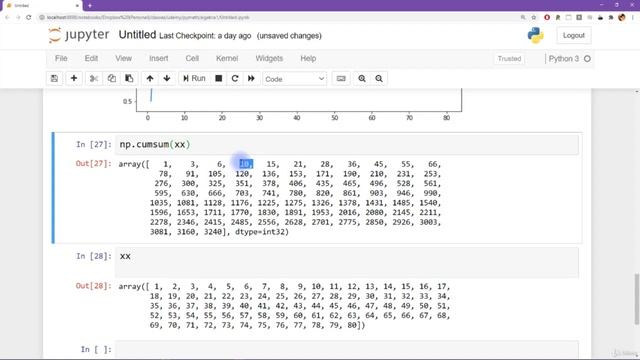Image resolution: width=640 pixels, height=360 pixels.
Task: Run the selected cell
Action: tap(194, 78)
